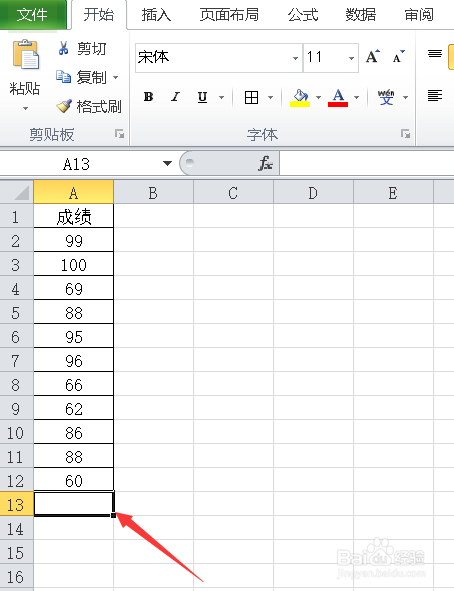Apply borders with the grid icon

click(251, 97)
